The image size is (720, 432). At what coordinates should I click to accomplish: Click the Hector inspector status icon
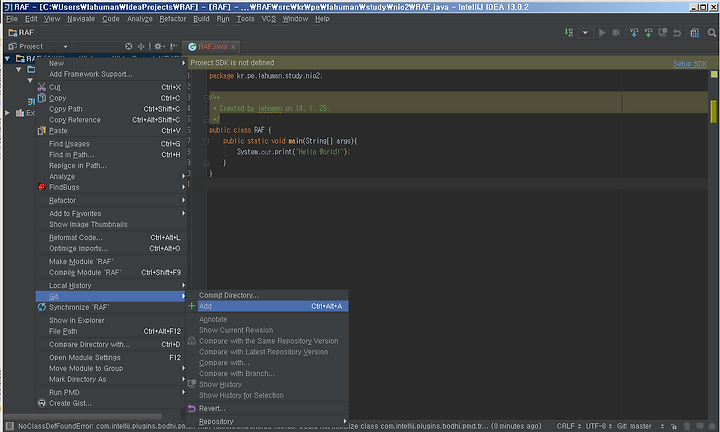tap(687, 426)
